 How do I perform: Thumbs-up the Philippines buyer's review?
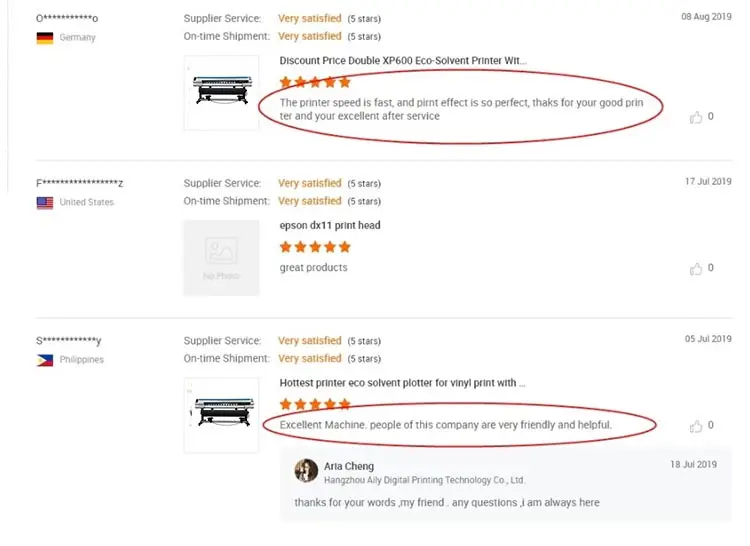click(696, 426)
